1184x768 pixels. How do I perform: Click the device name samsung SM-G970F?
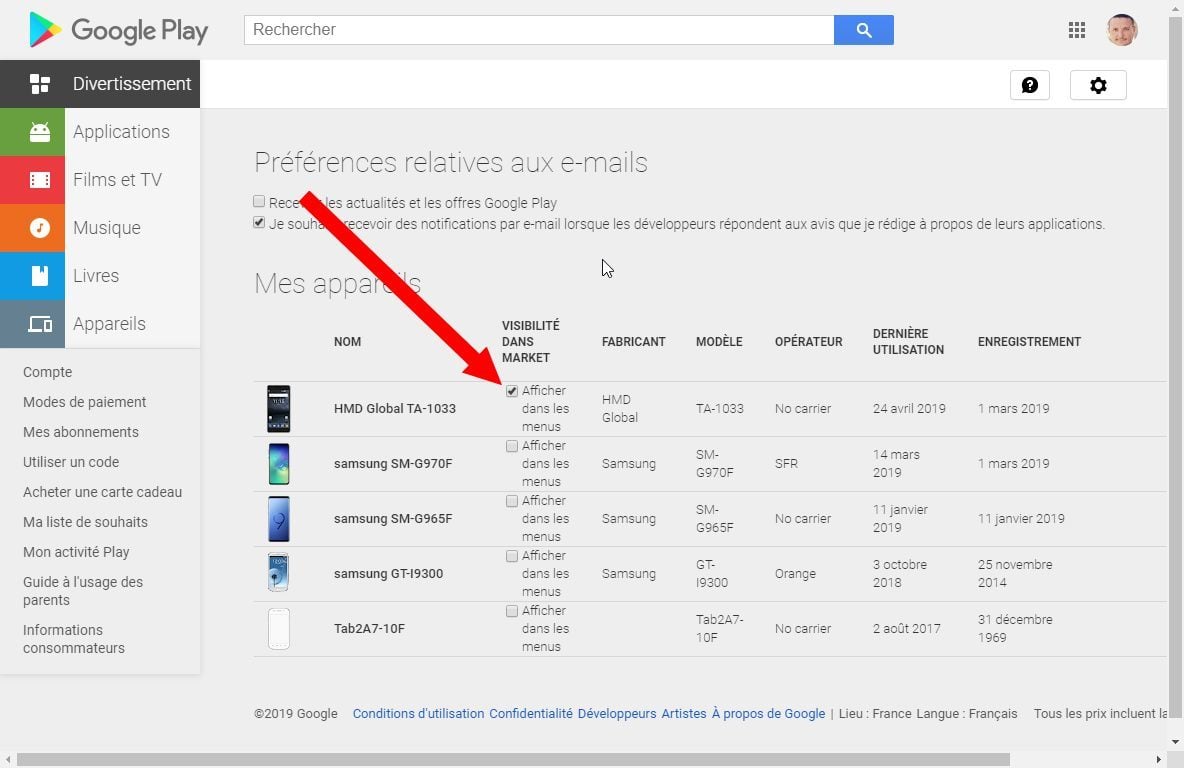(x=393, y=464)
